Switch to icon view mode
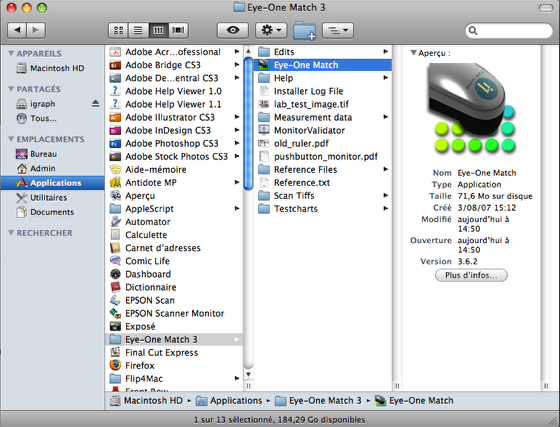The height and width of the screenshot is (427, 560). click(118, 30)
